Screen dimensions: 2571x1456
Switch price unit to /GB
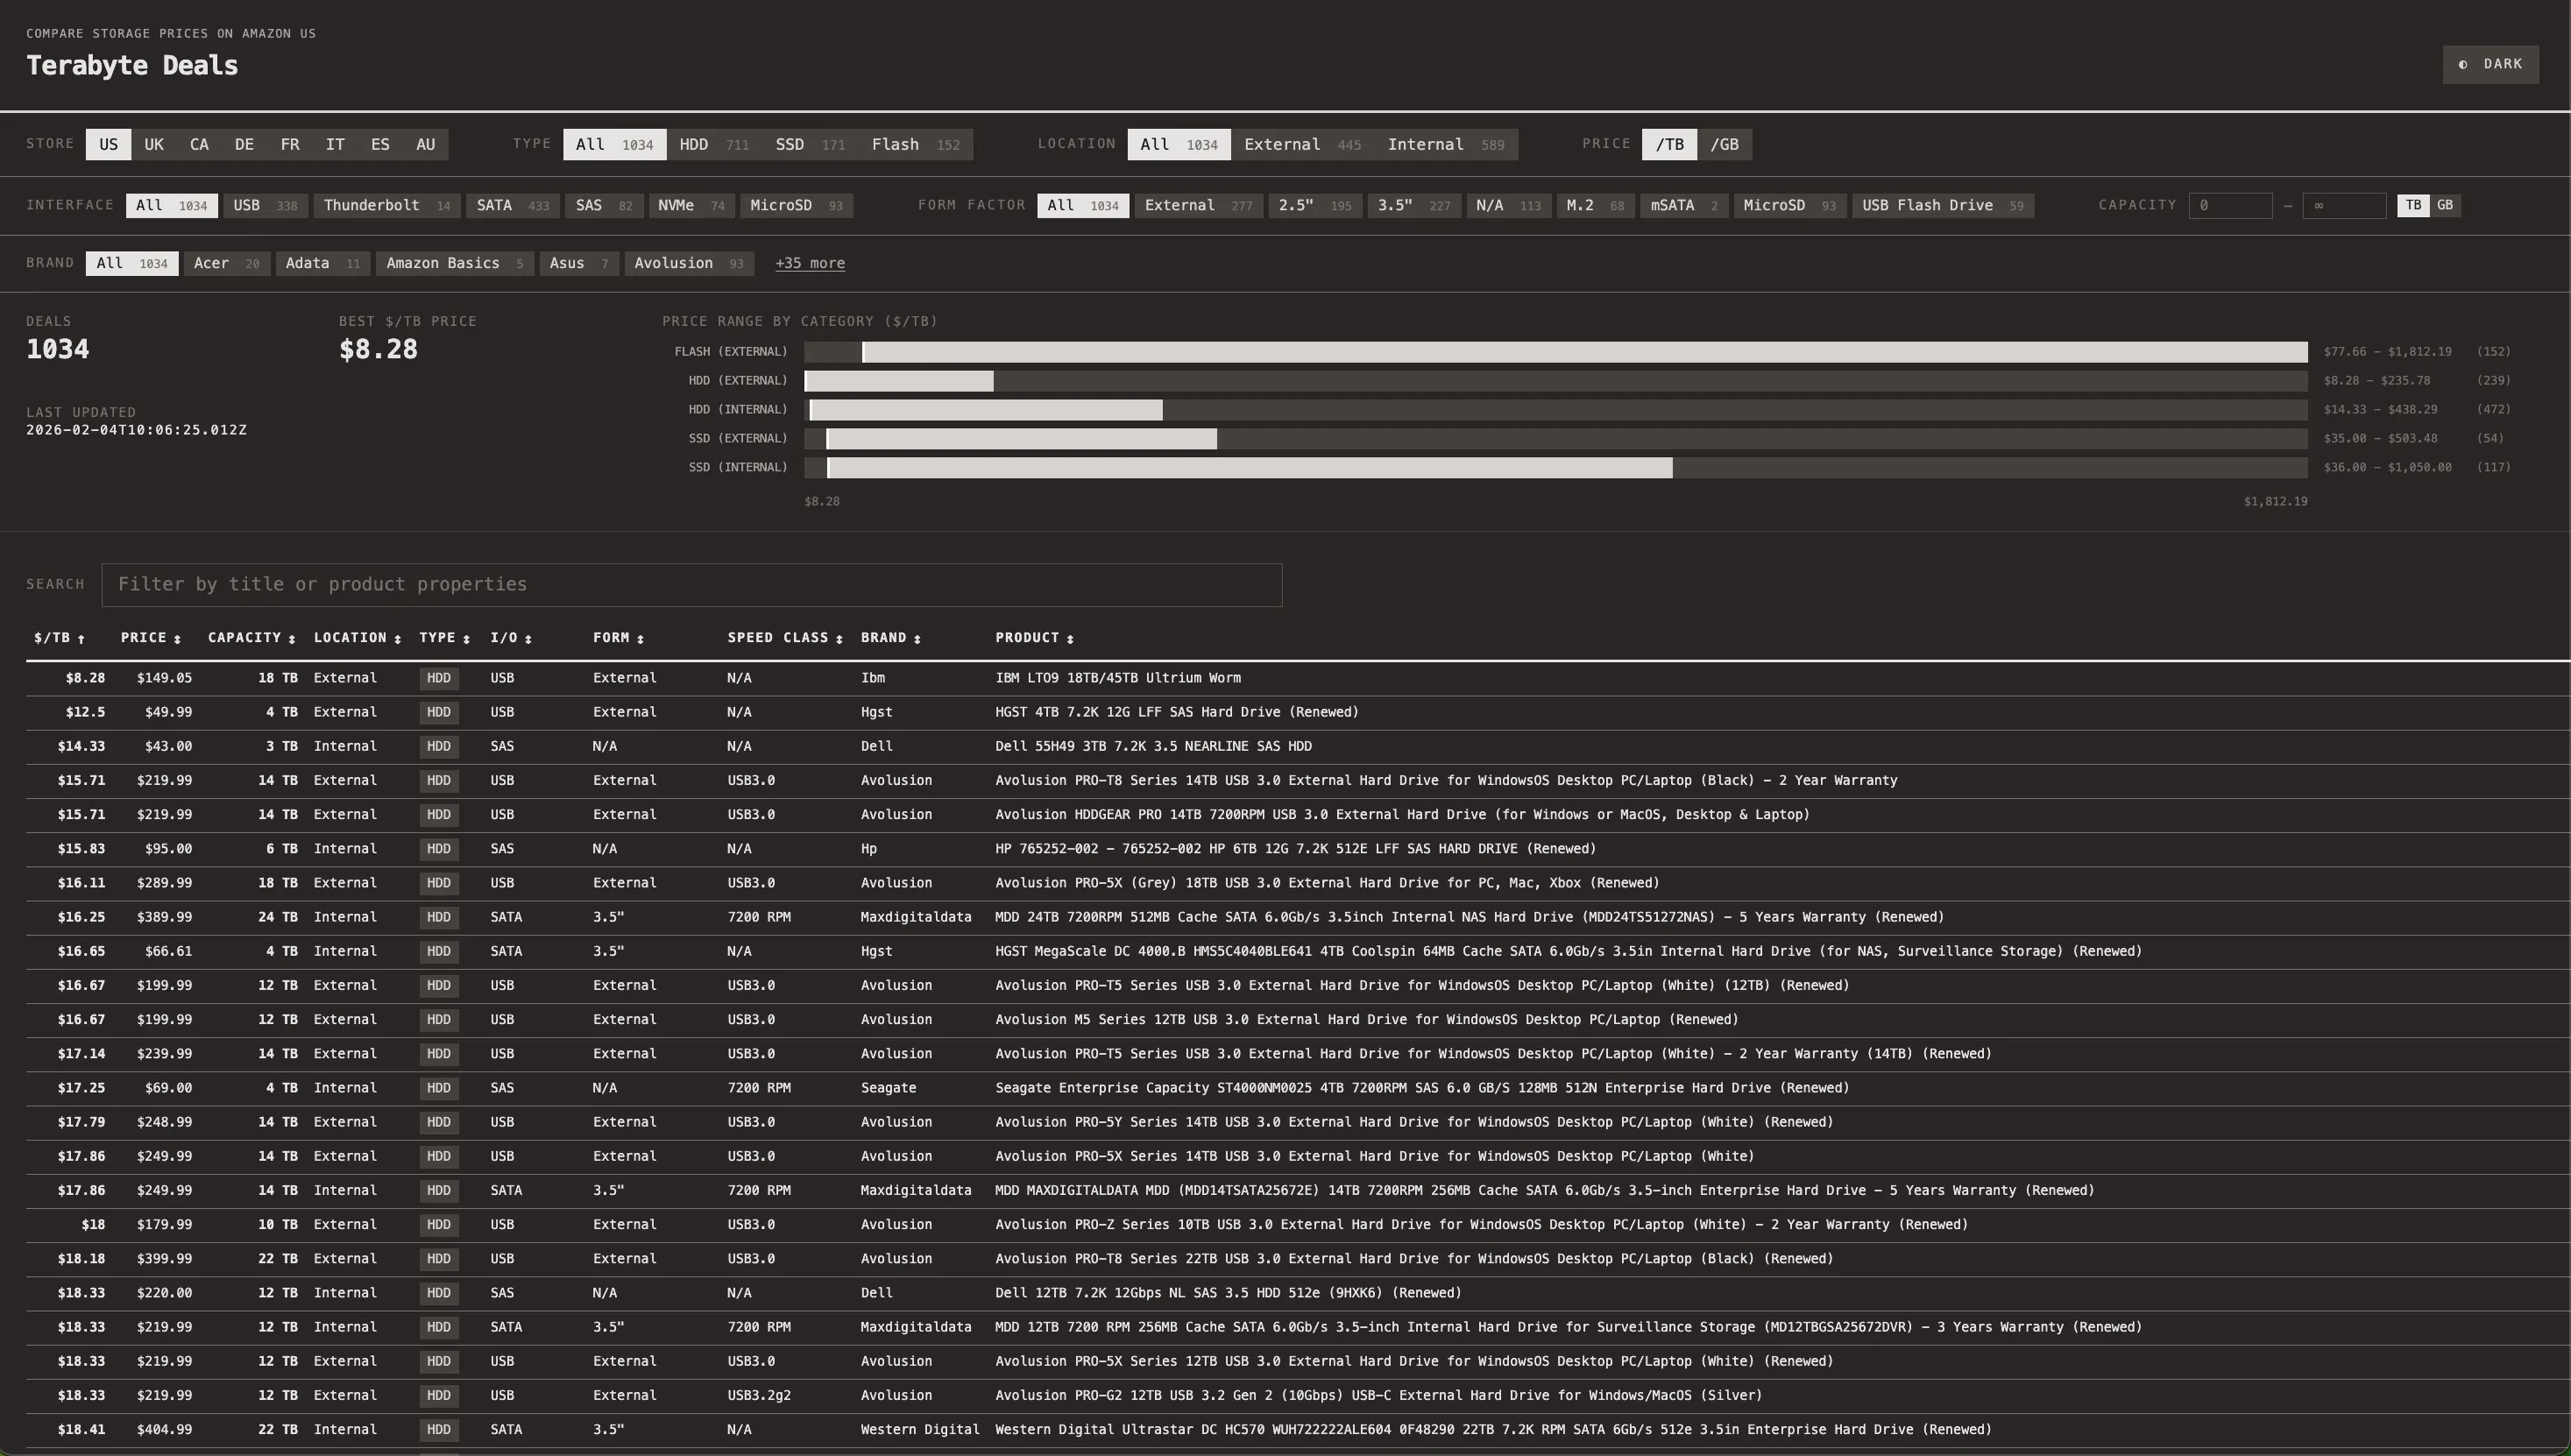click(1724, 145)
